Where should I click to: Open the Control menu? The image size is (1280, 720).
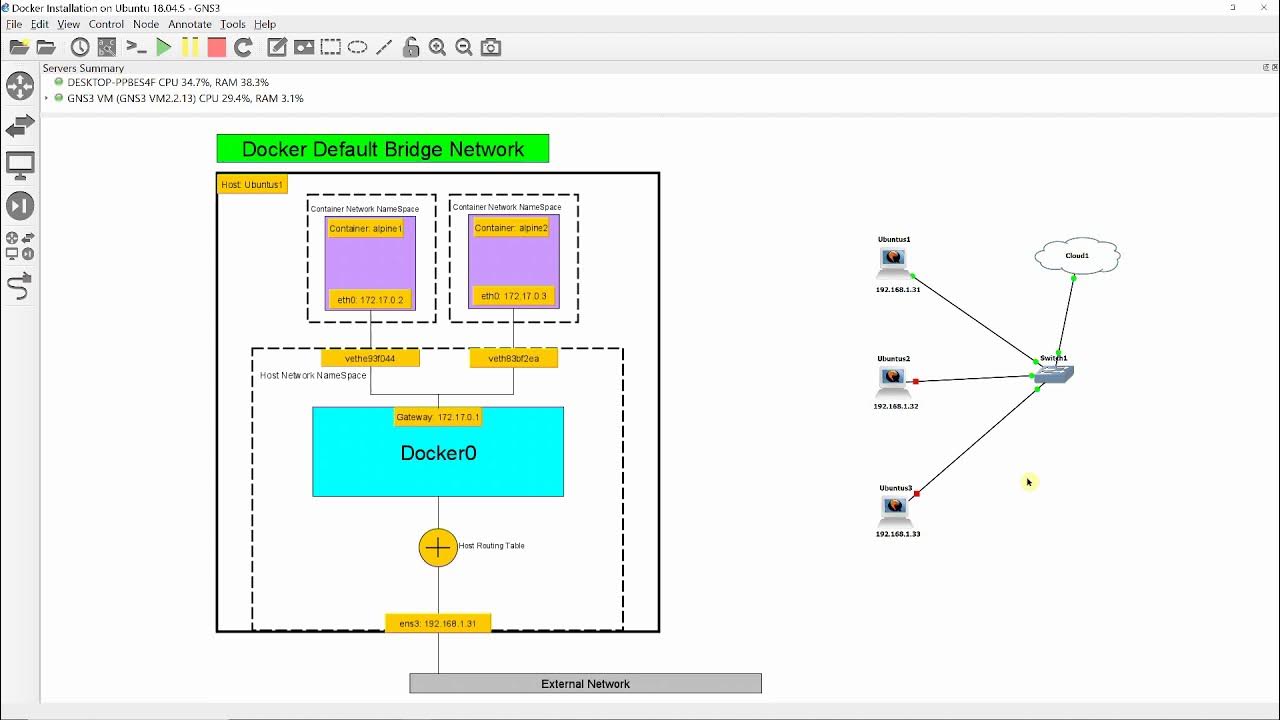point(106,24)
